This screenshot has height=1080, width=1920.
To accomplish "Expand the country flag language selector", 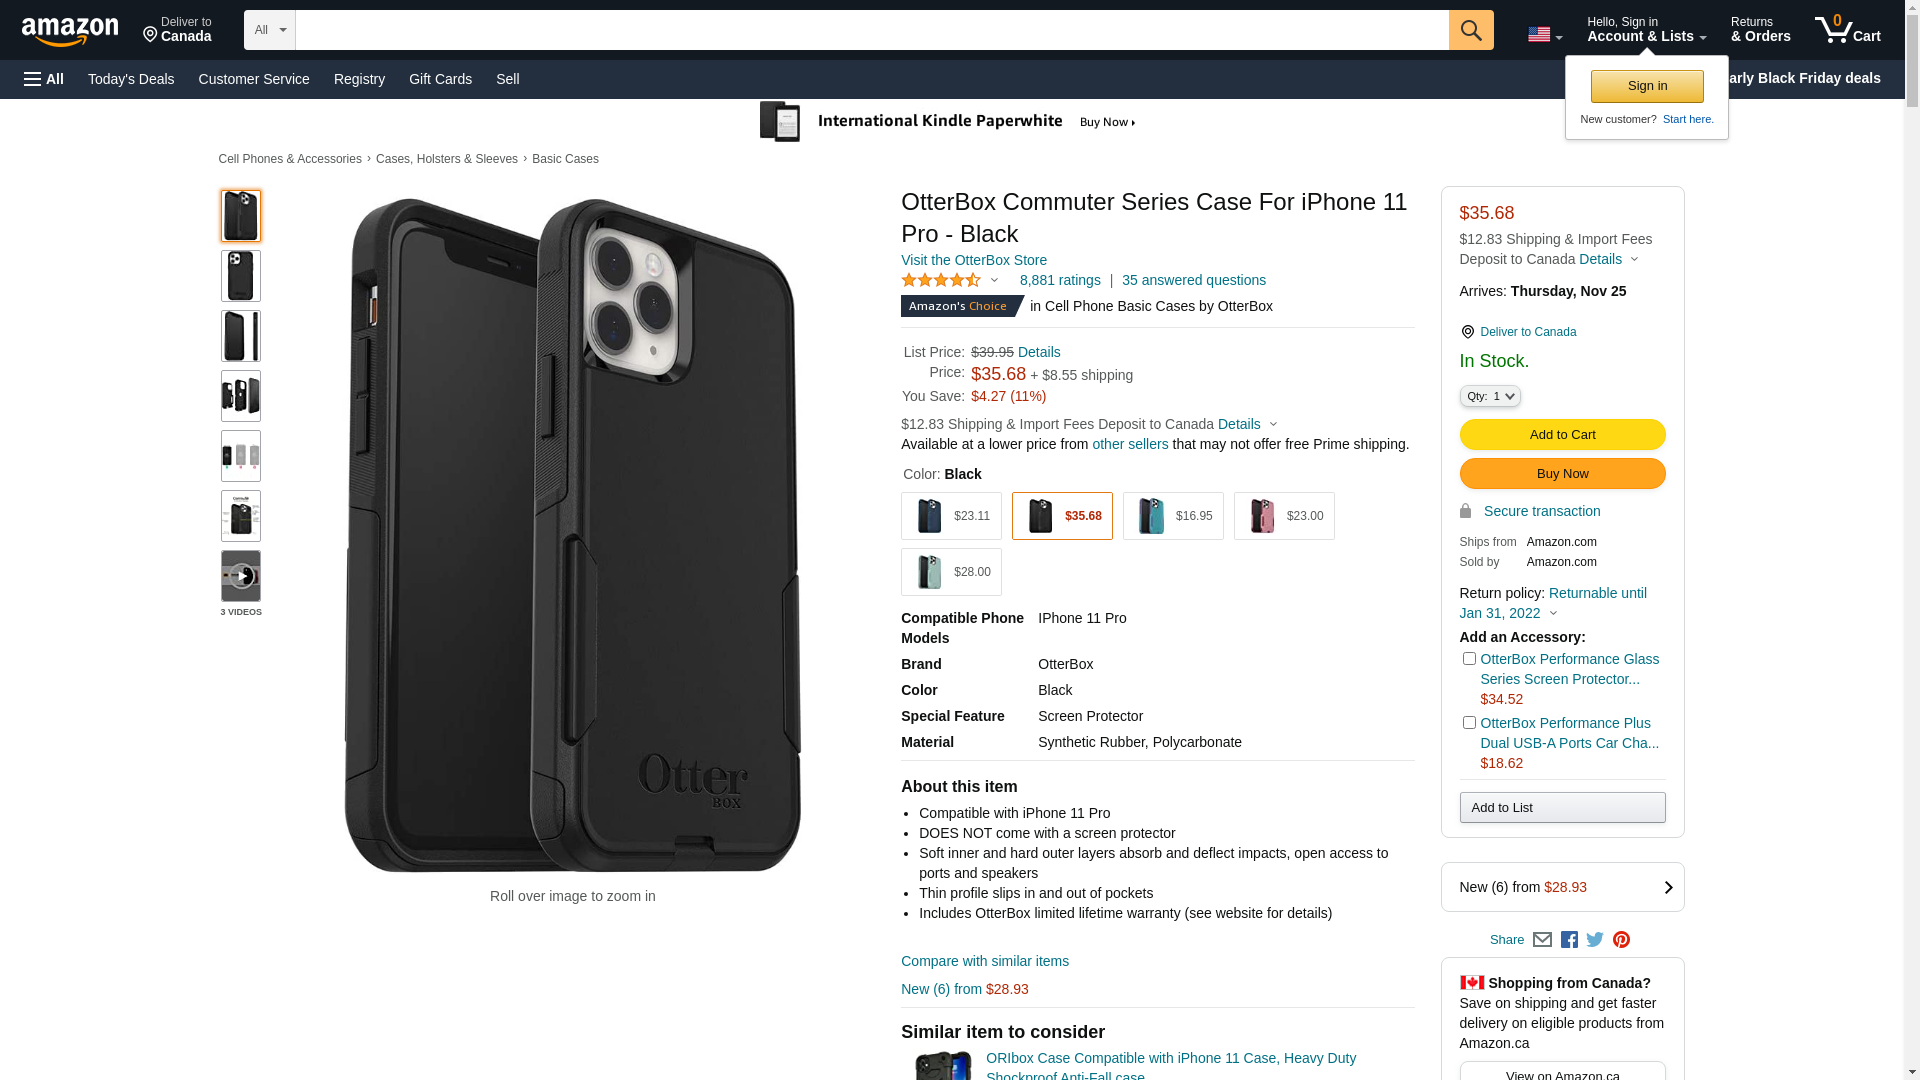I will coord(1545,35).
